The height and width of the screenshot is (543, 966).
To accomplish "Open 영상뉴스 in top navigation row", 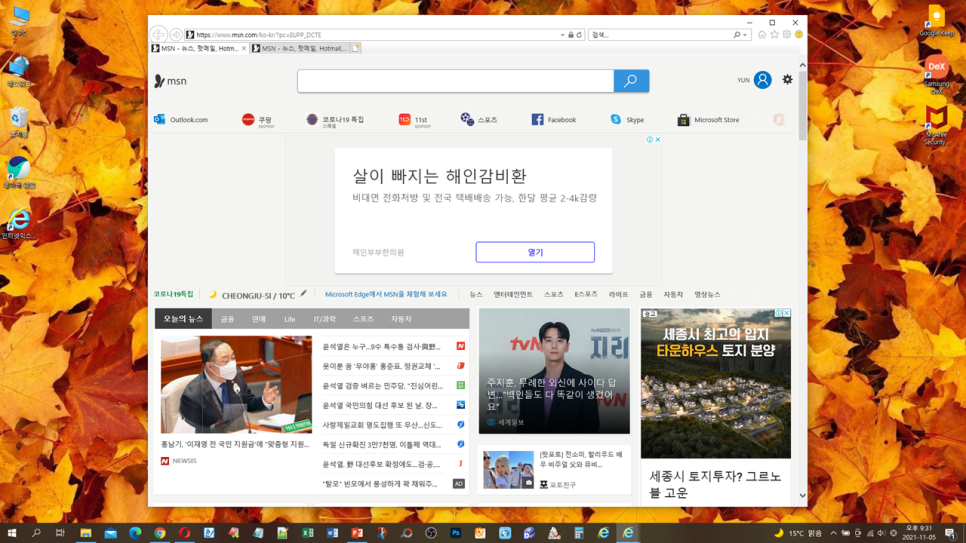I will coord(707,295).
